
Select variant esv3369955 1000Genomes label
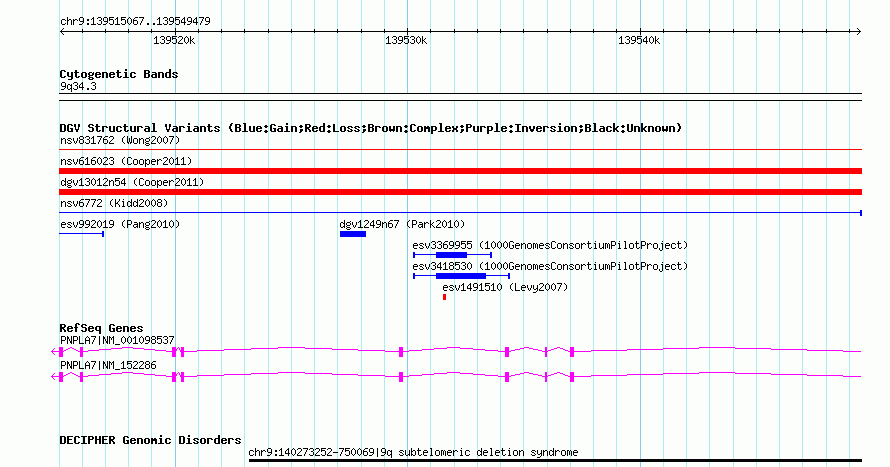point(550,245)
